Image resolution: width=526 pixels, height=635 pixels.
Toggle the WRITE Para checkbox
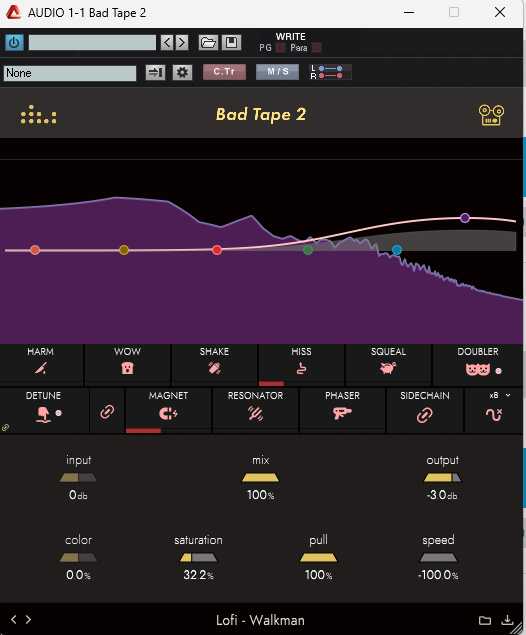[x=317, y=48]
